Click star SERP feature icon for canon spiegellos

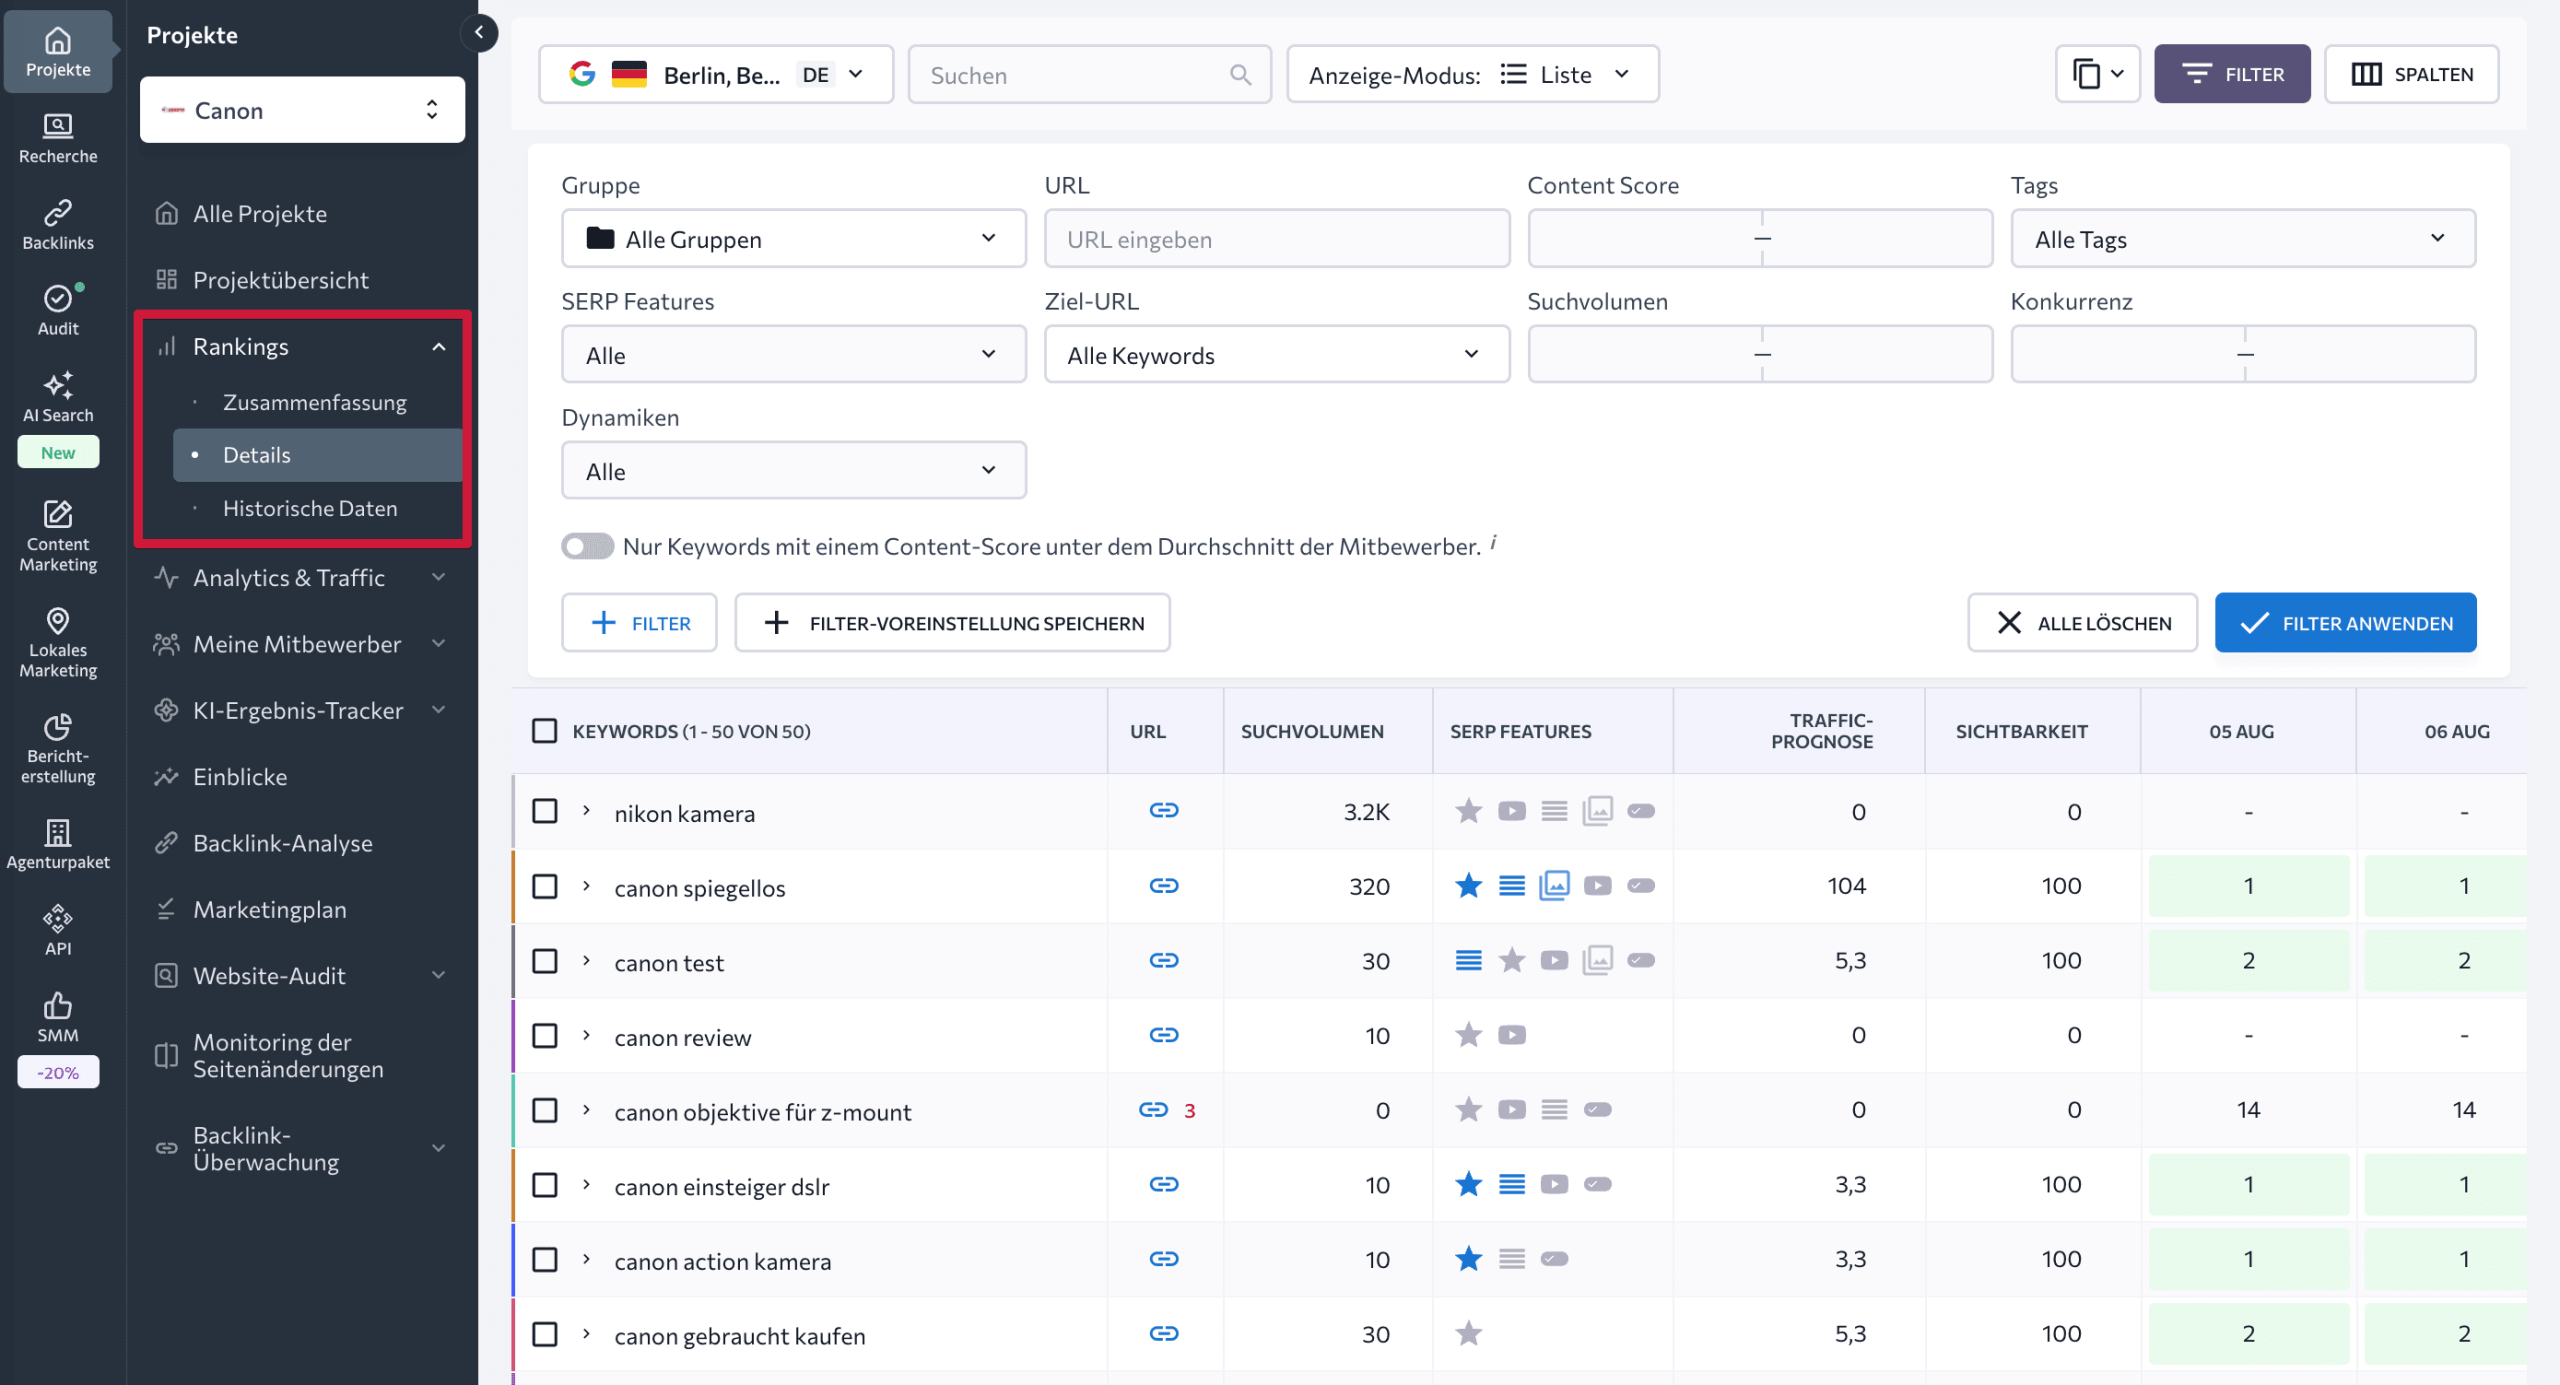click(x=1468, y=886)
